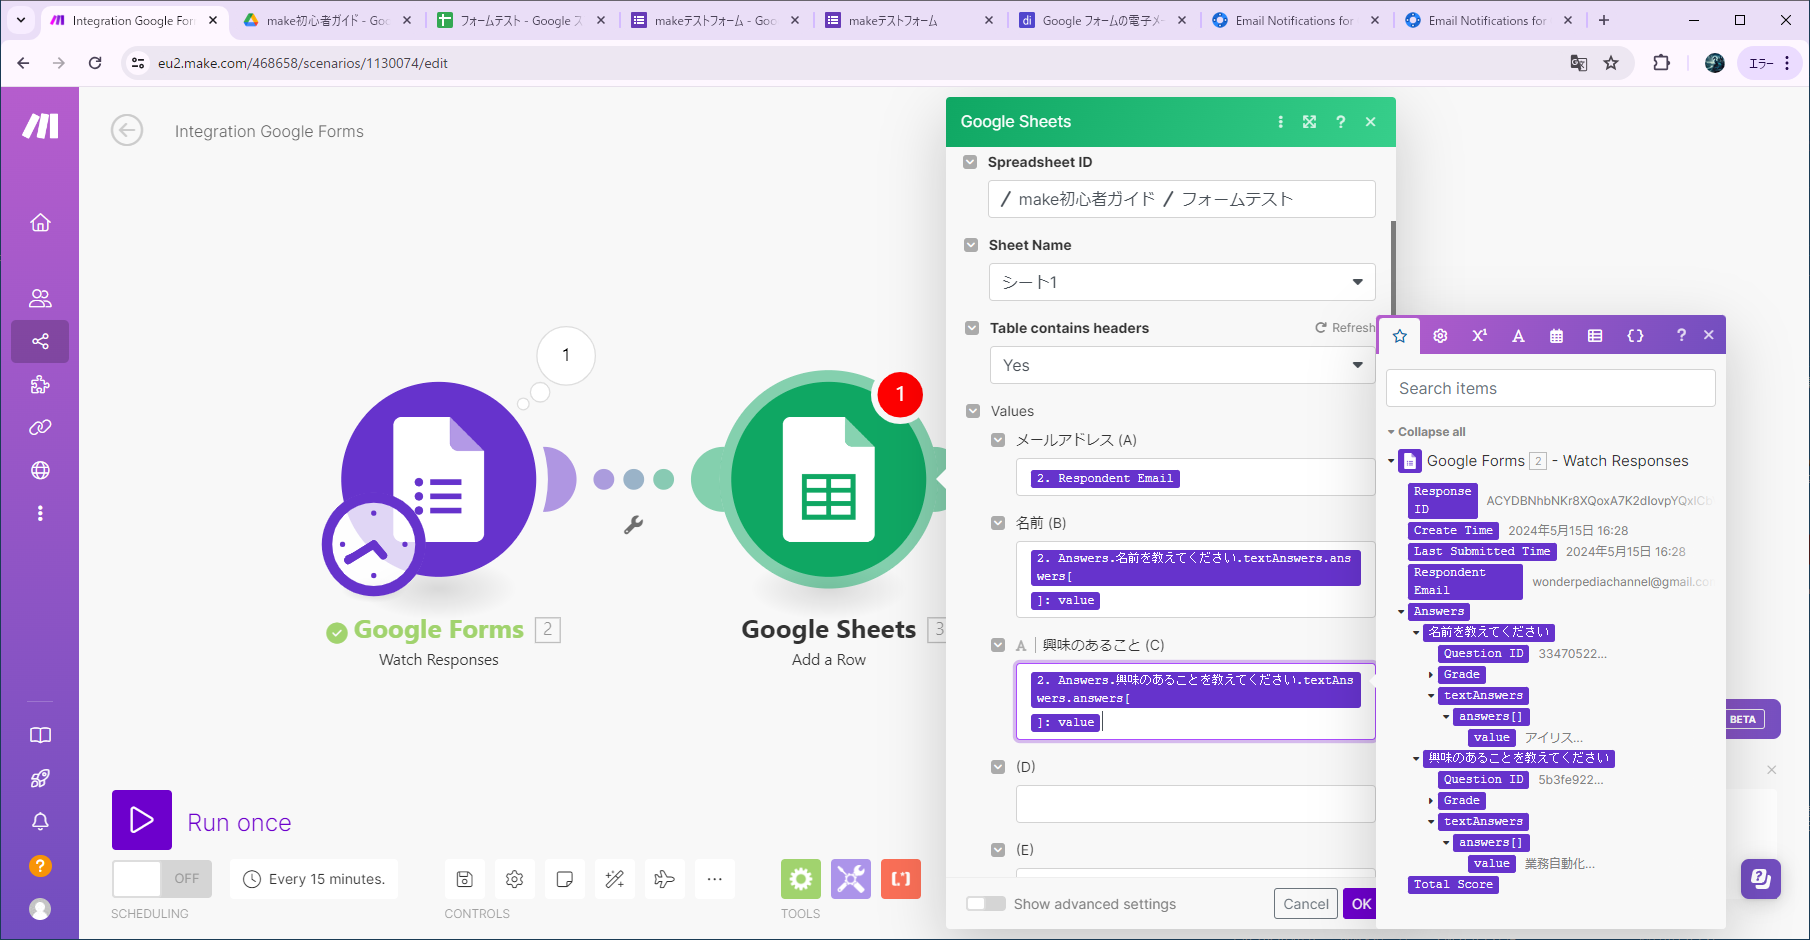Click the Explain flow airplane icon
This screenshot has height=940, width=1810.
click(664, 879)
